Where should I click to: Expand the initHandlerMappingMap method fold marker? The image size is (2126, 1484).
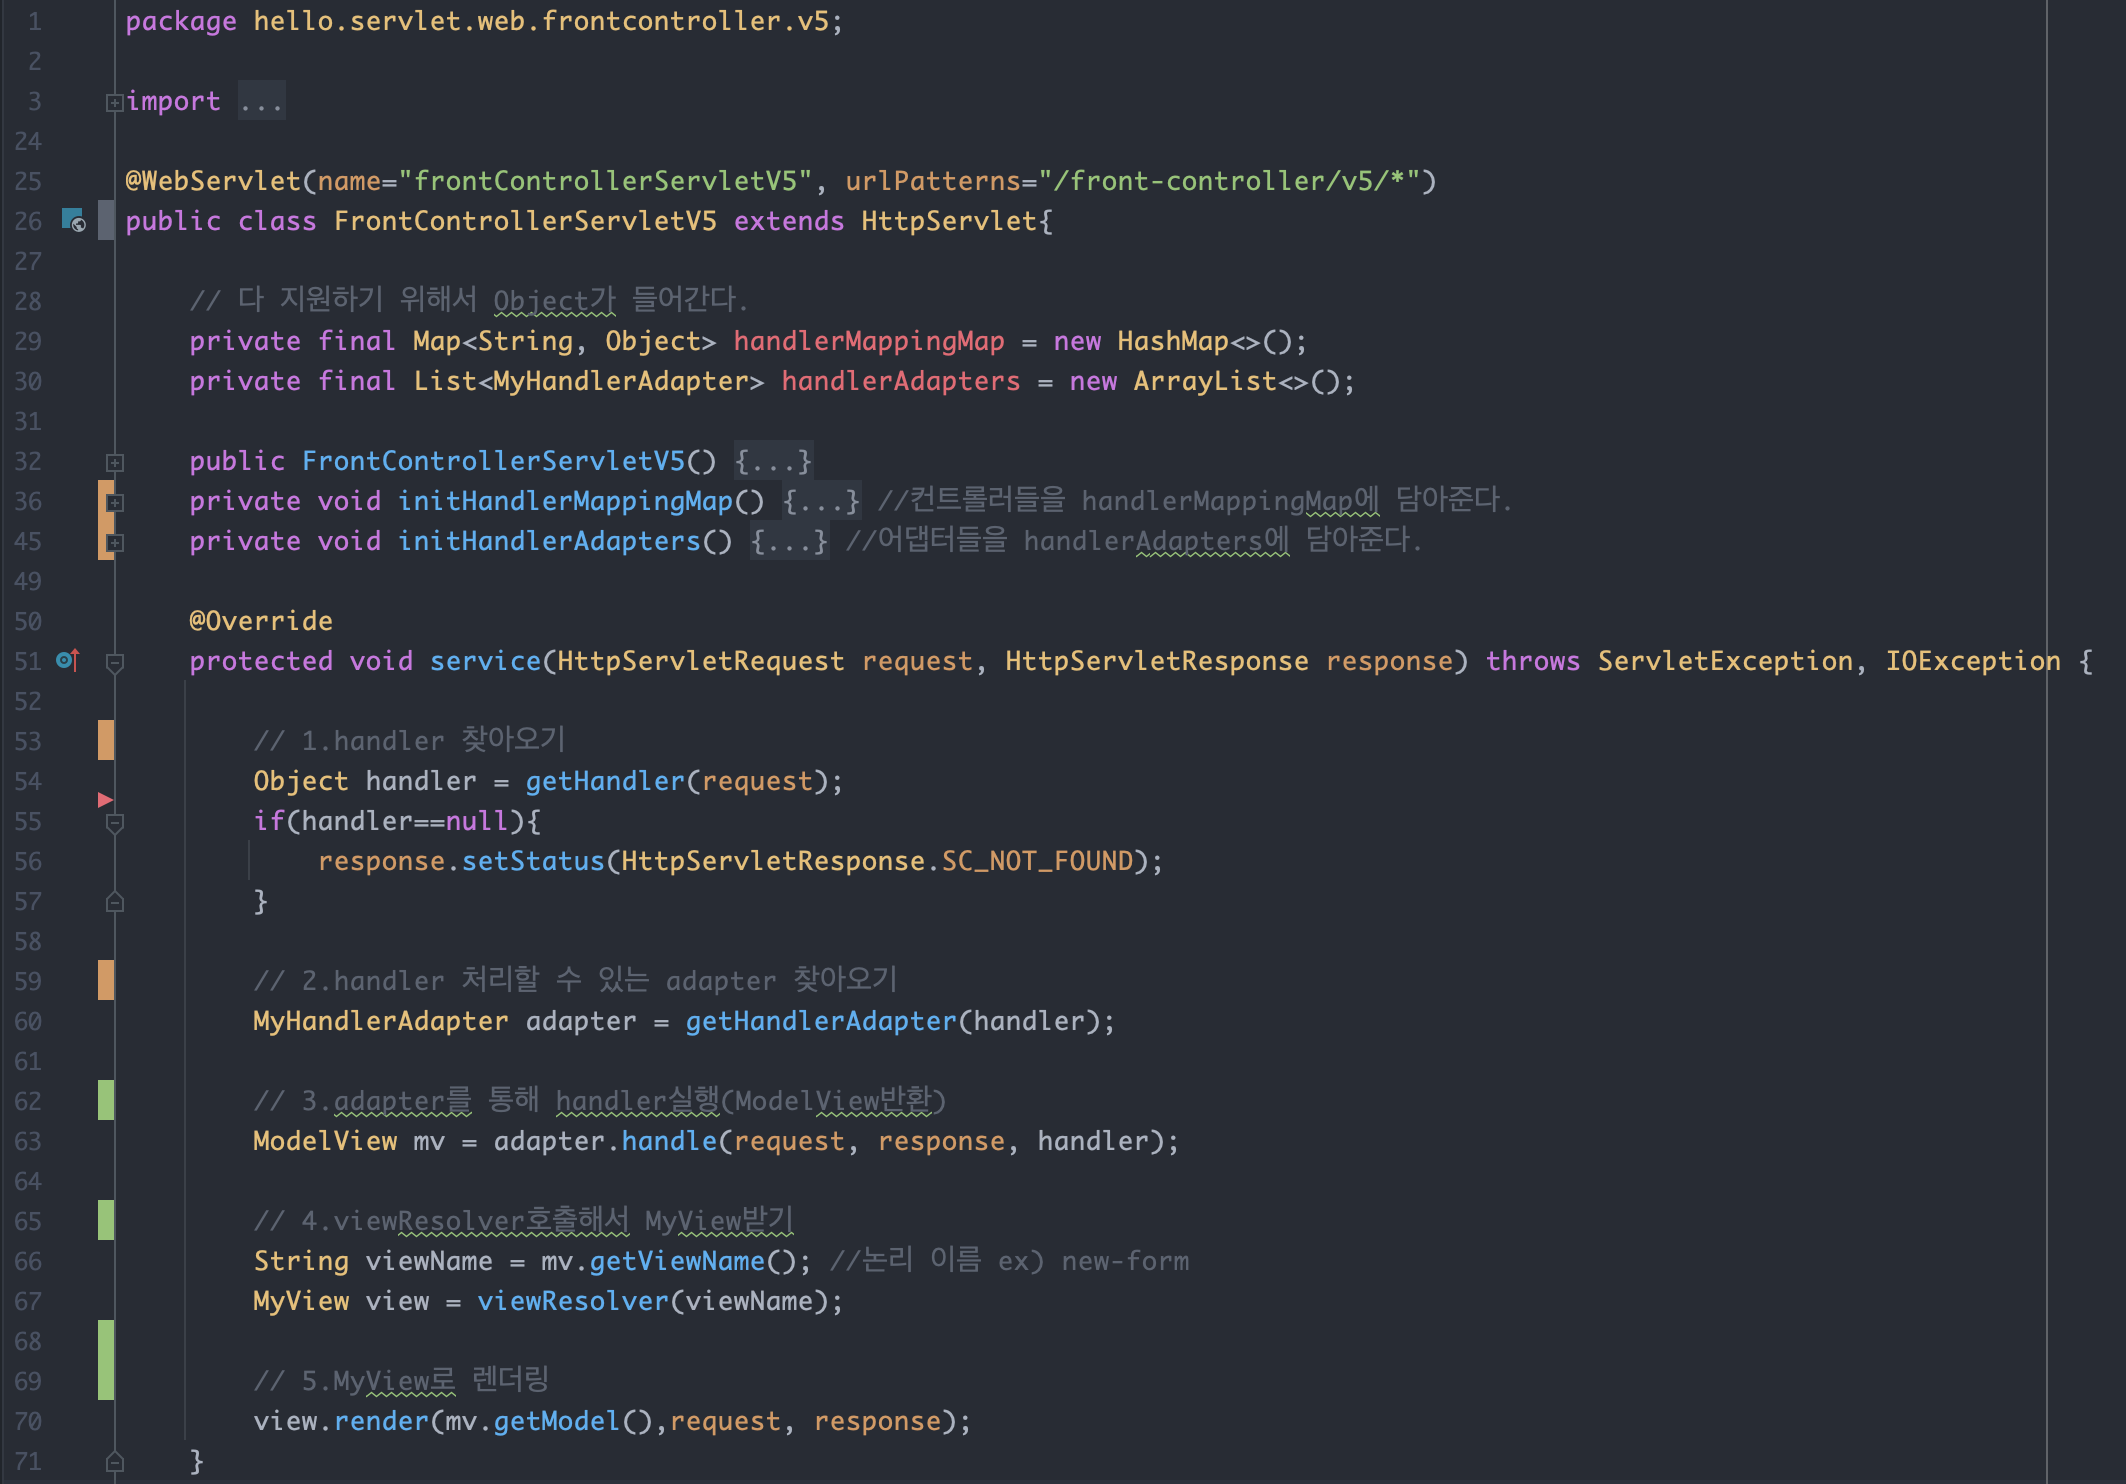[115, 502]
